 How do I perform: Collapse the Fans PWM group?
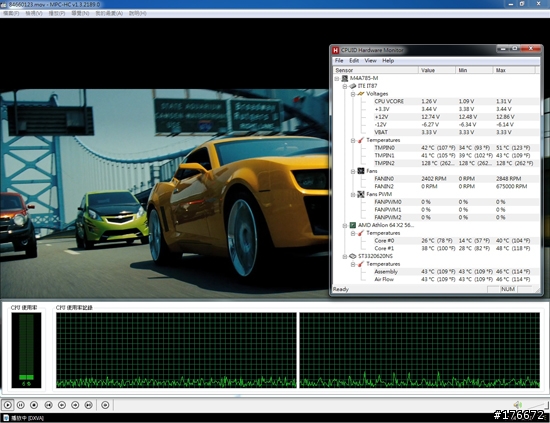353,194
